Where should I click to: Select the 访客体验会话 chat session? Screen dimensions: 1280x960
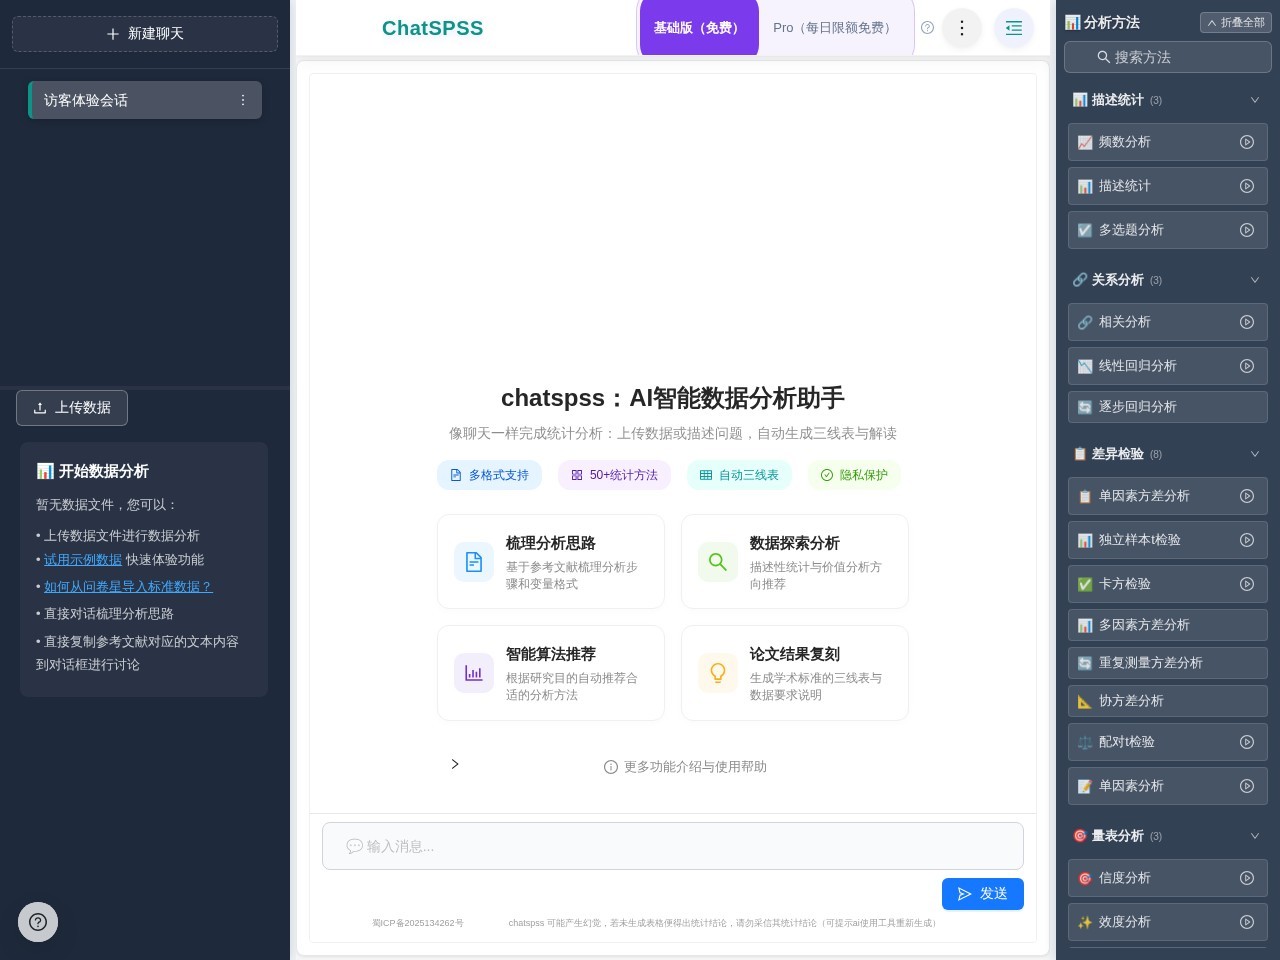tap(145, 100)
